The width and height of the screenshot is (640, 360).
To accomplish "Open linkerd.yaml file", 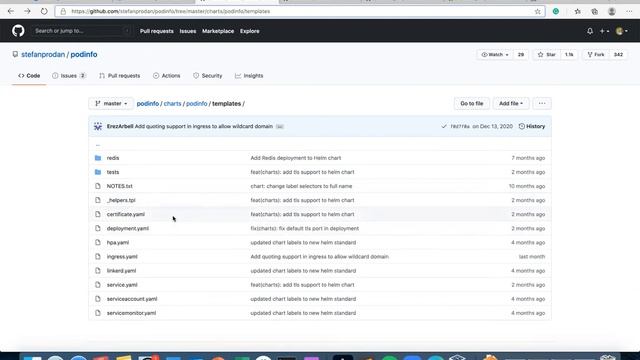I will (121, 271).
